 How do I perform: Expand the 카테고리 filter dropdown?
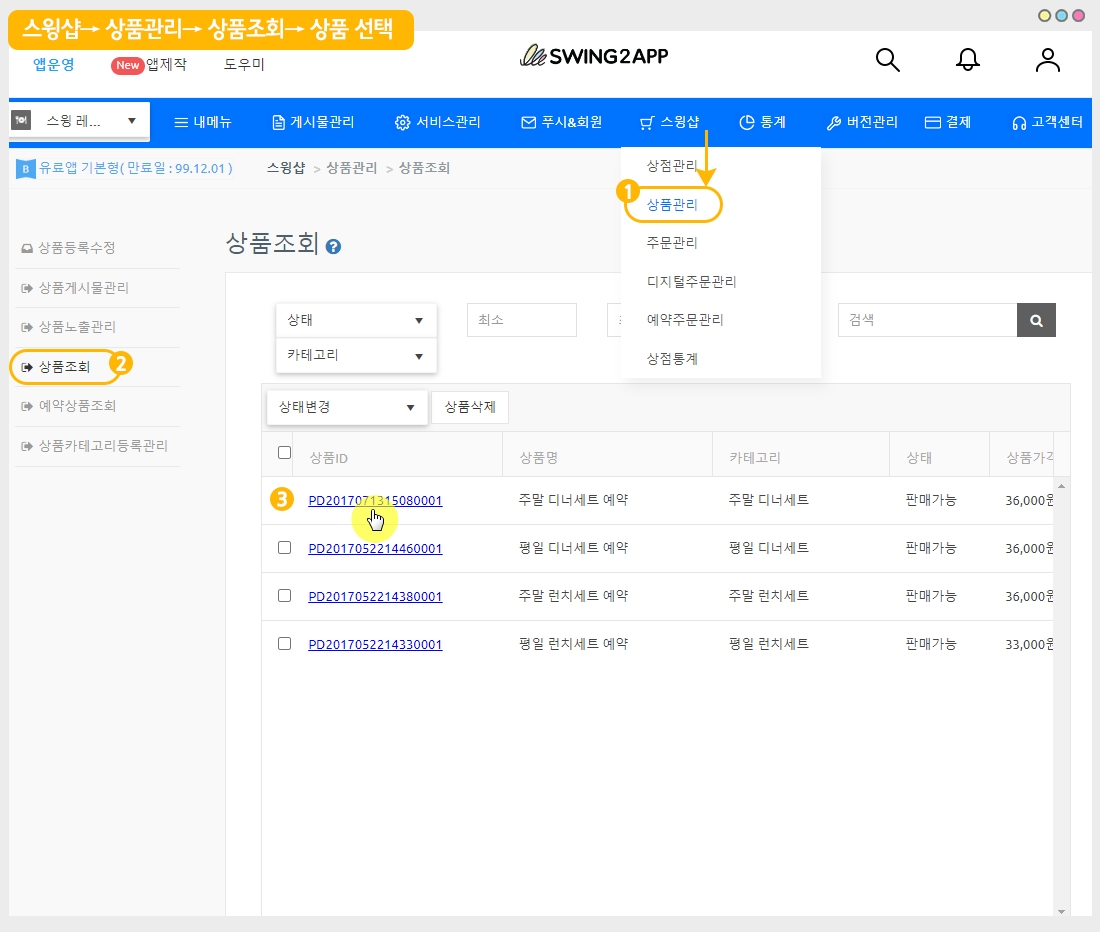click(x=356, y=355)
